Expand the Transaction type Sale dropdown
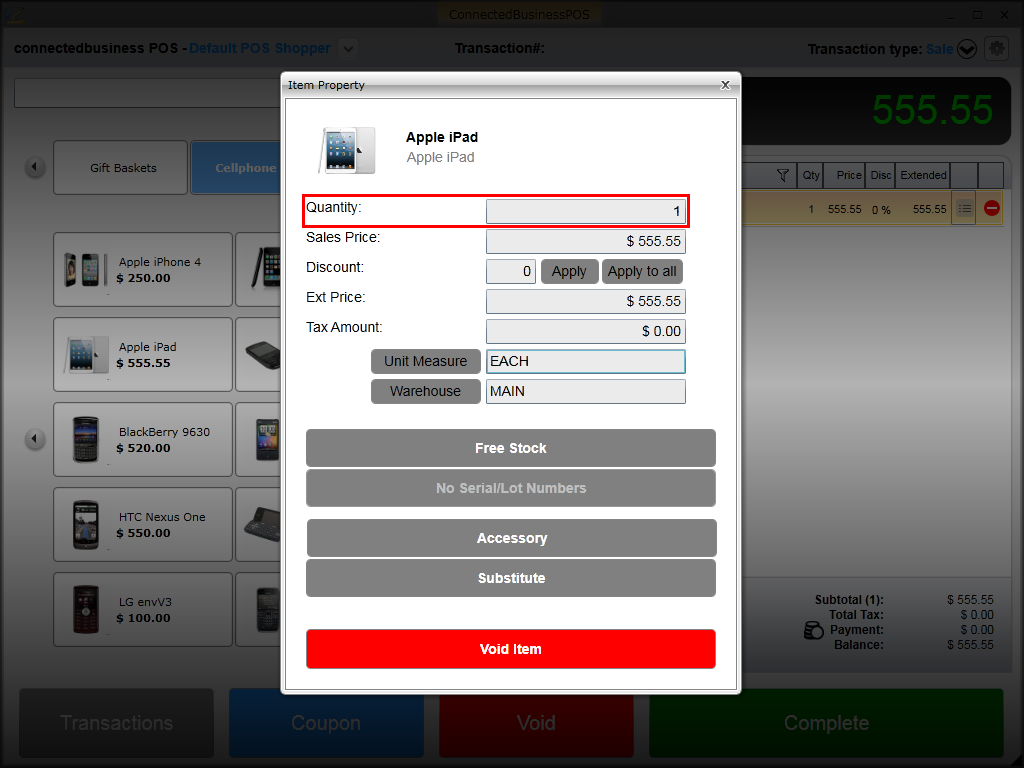Screen dimensions: 1024x768 click(967, 49)
